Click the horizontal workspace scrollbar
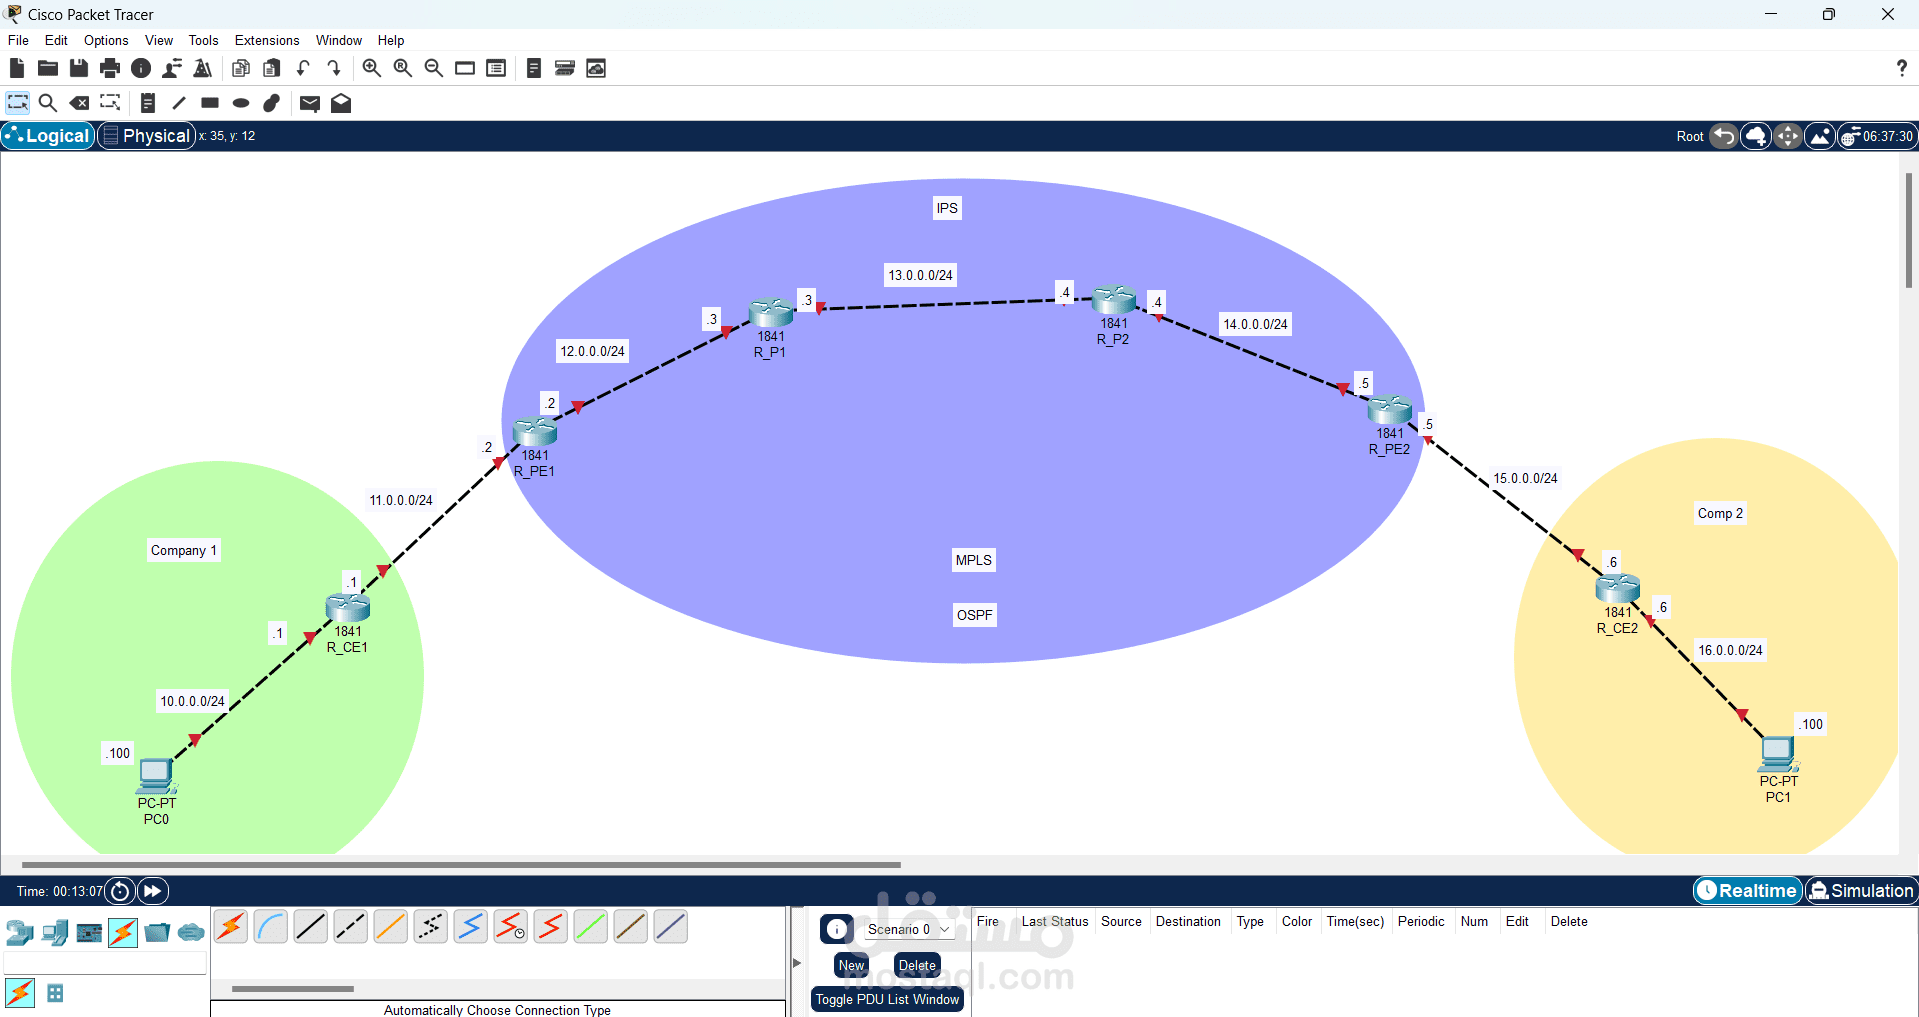This screenshot has height=1017, width=1919. [x=461, y=864]
